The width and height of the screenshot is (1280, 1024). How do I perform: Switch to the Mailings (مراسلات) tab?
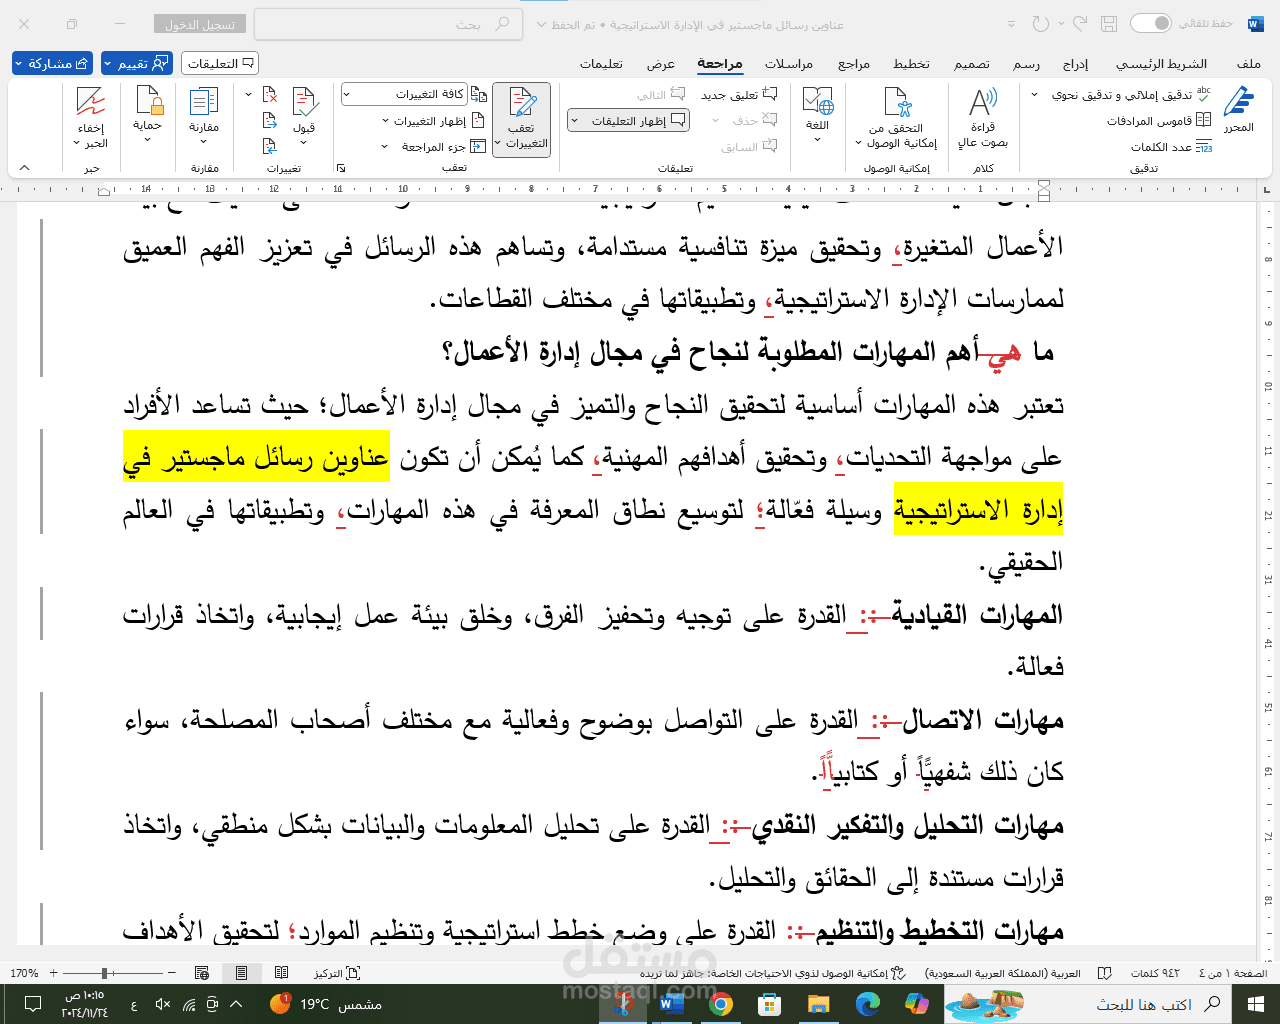789,63
